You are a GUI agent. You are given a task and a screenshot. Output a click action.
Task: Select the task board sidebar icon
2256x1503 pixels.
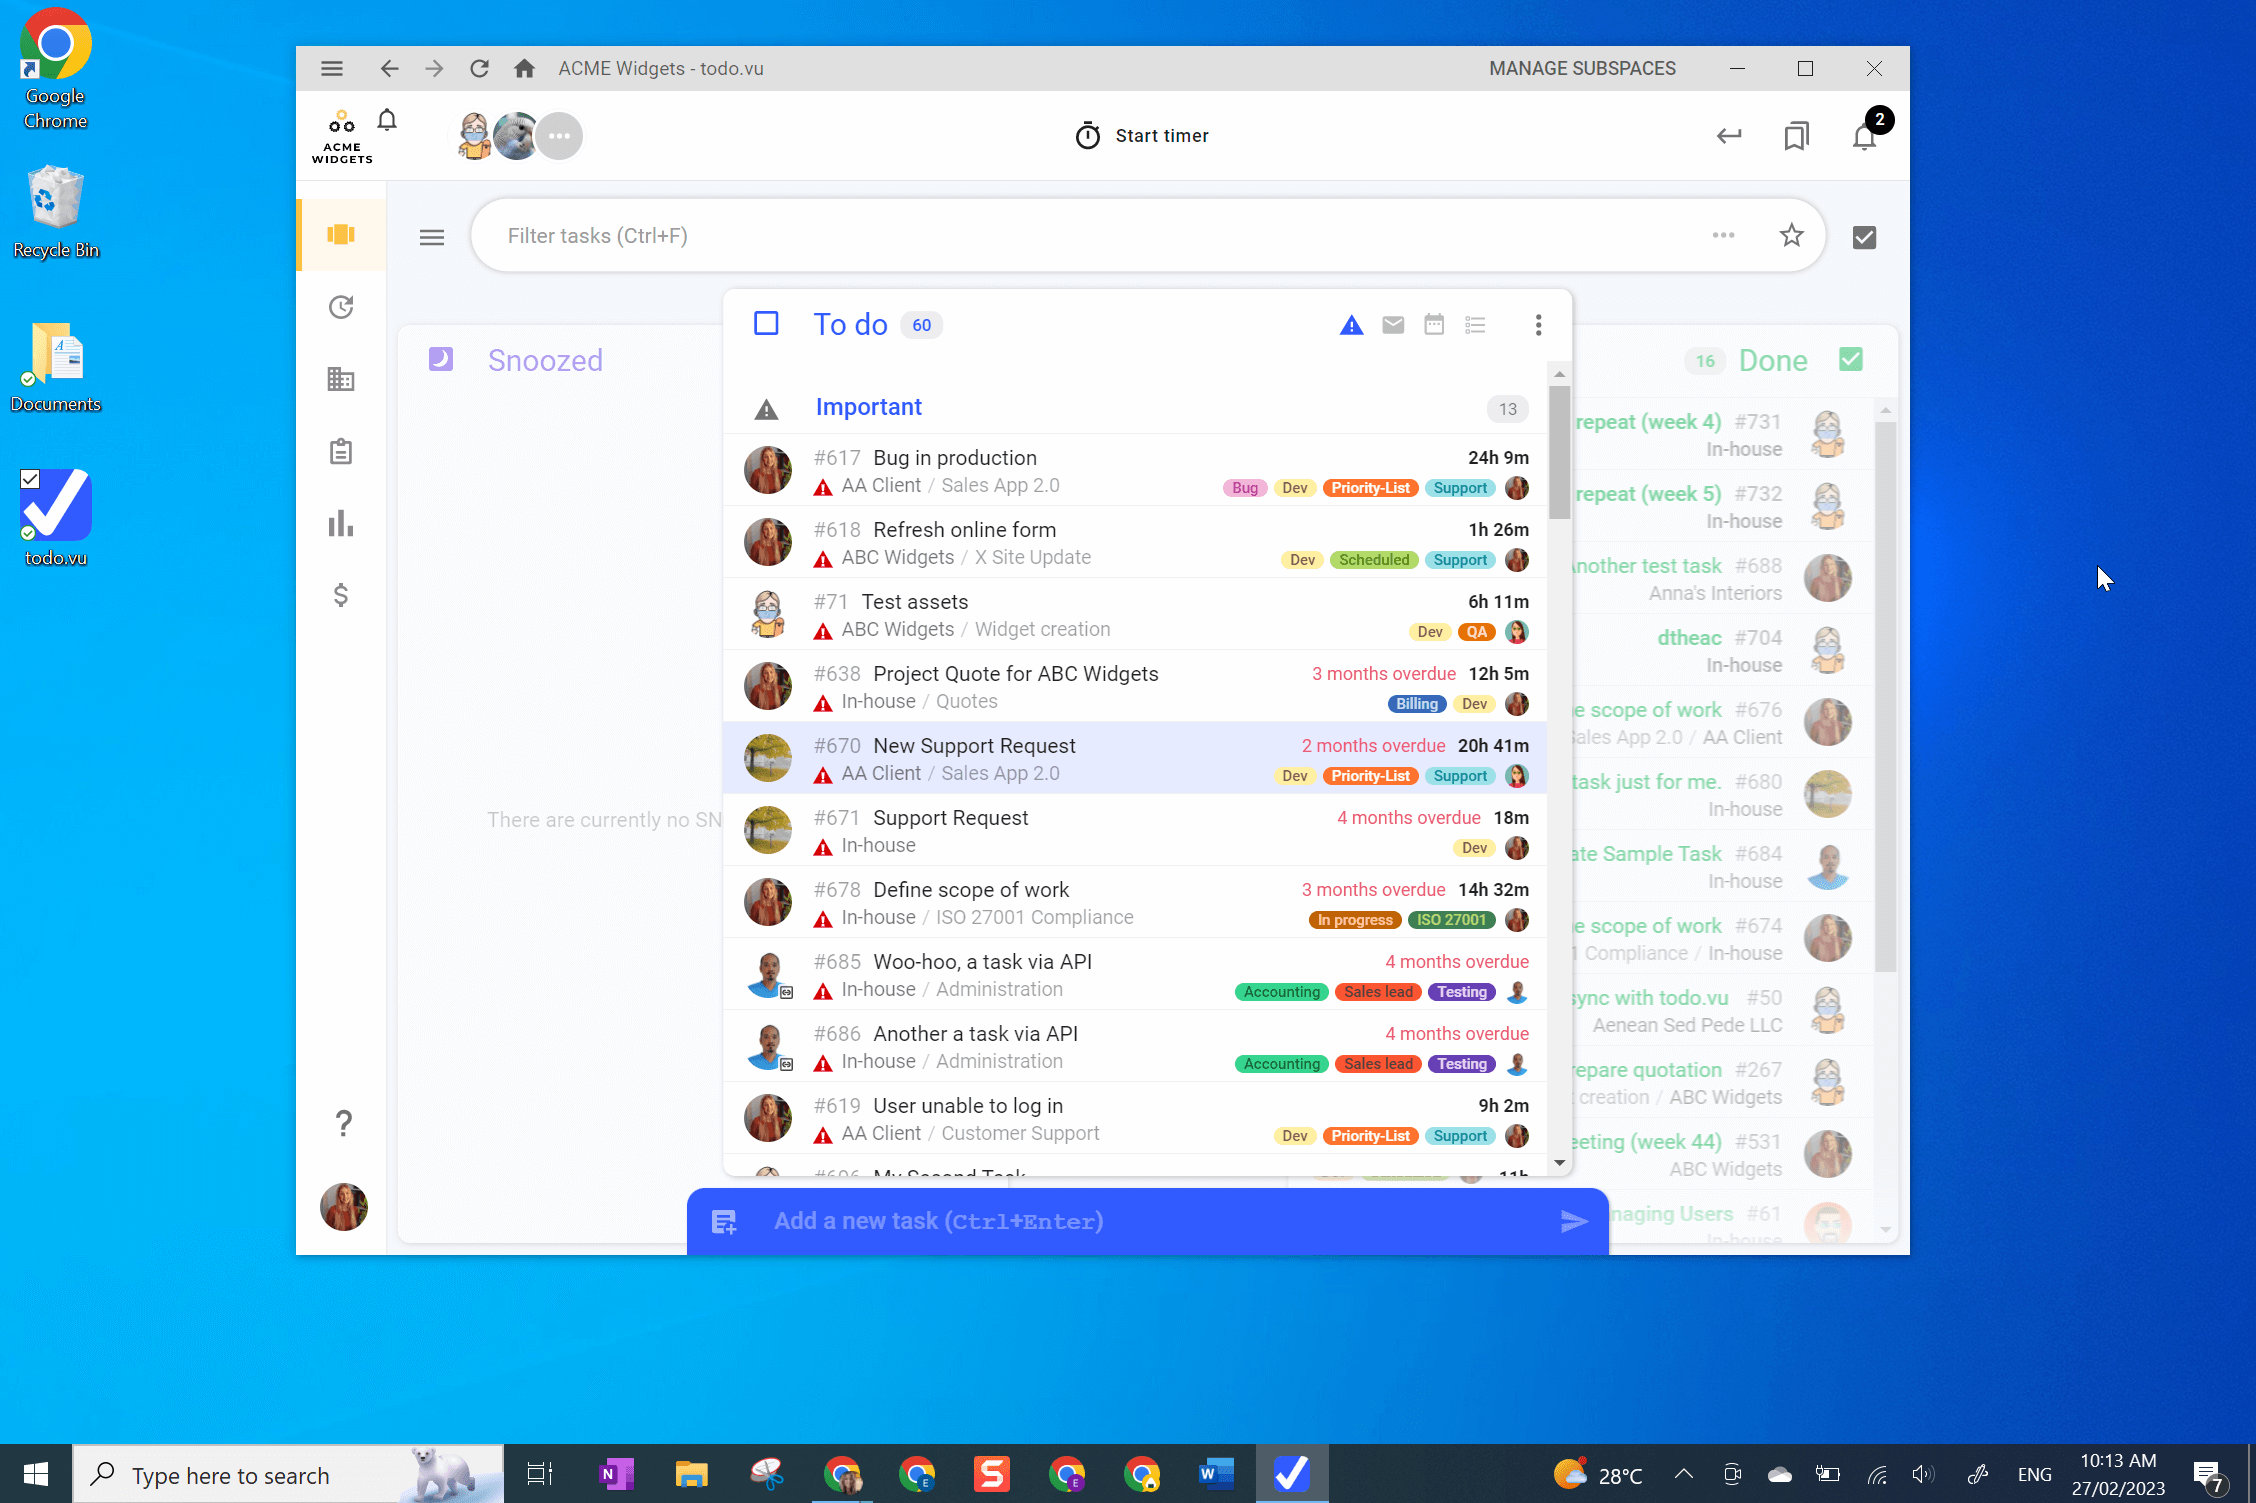pos(341,234)
